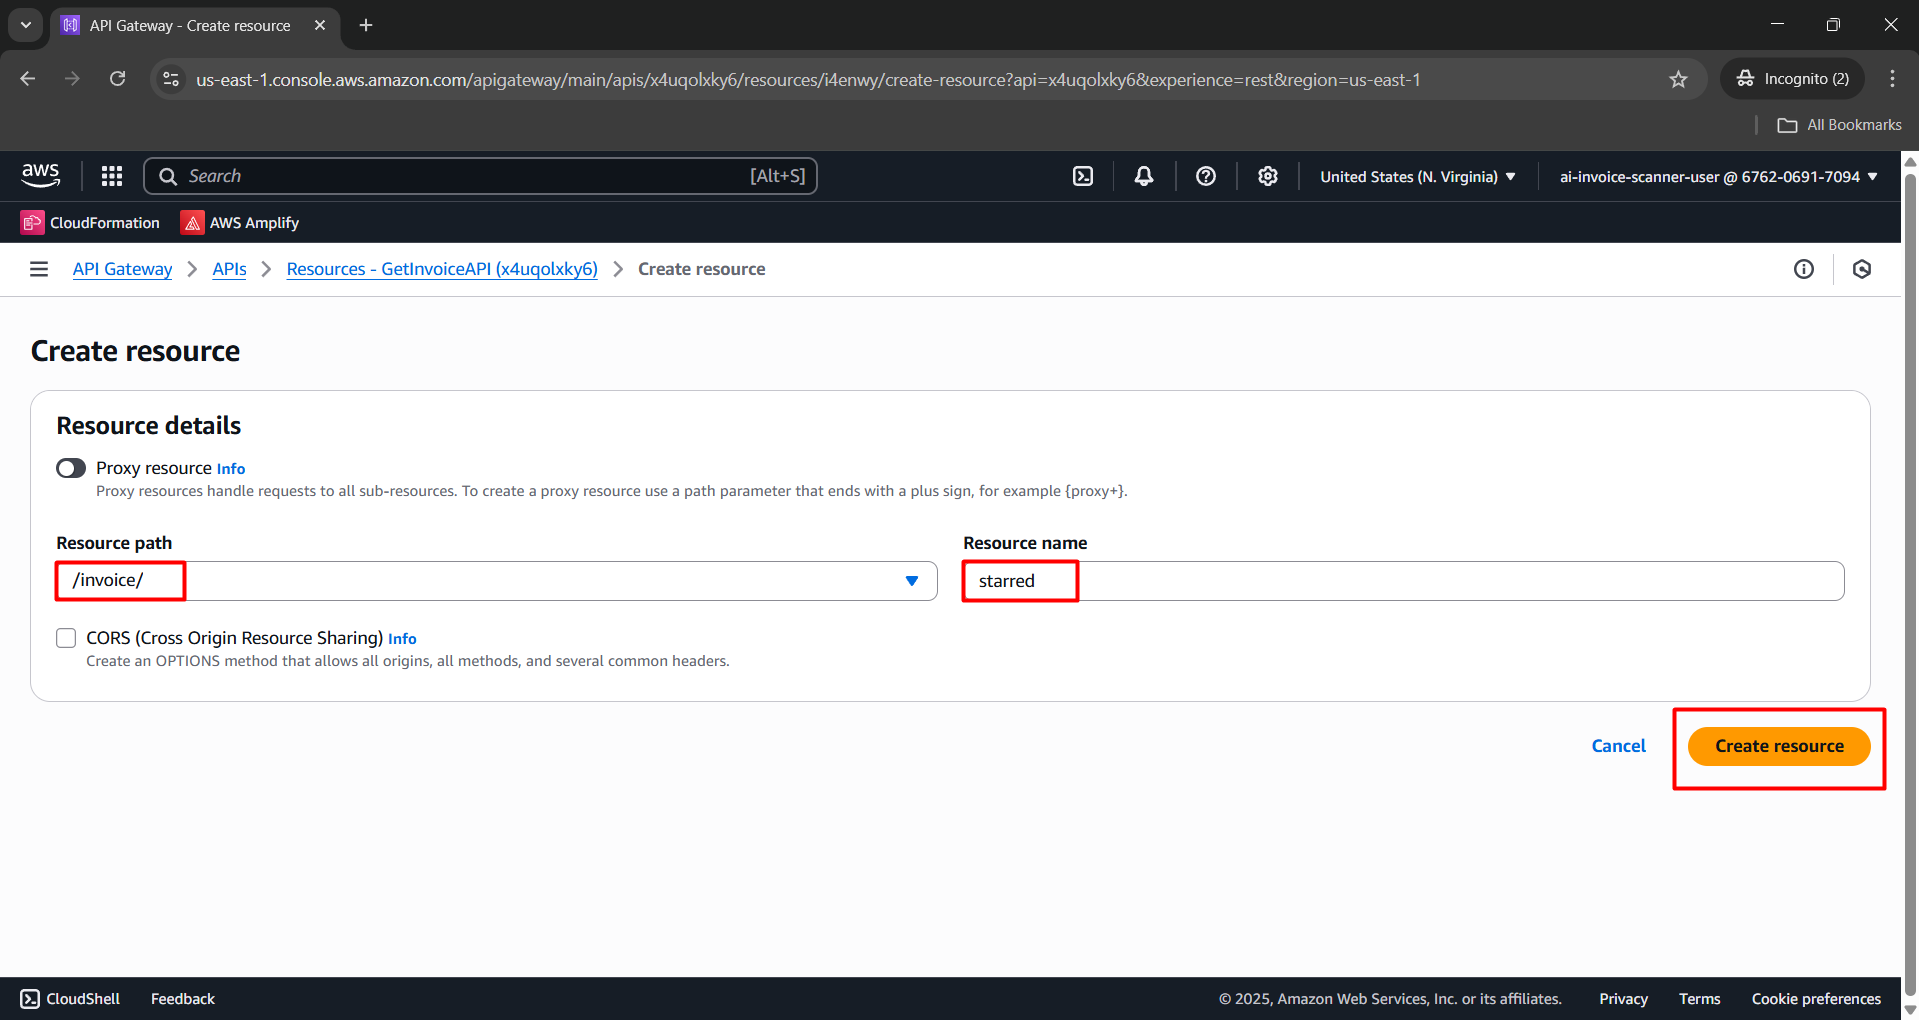Open the AWS services grid menu
The width and height of the screenshot is (1919, 1020).
111,175
